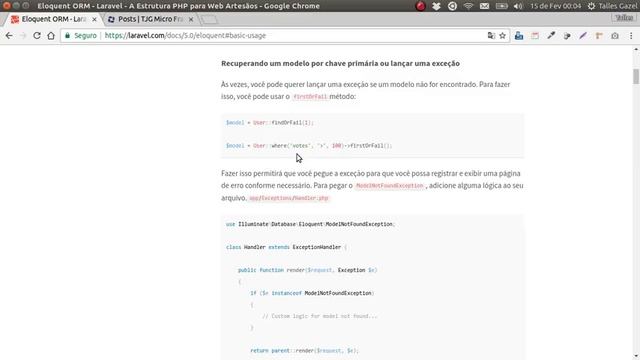Open the orange ruler extension icon
The image size is (640, 360).
point(599,36)
